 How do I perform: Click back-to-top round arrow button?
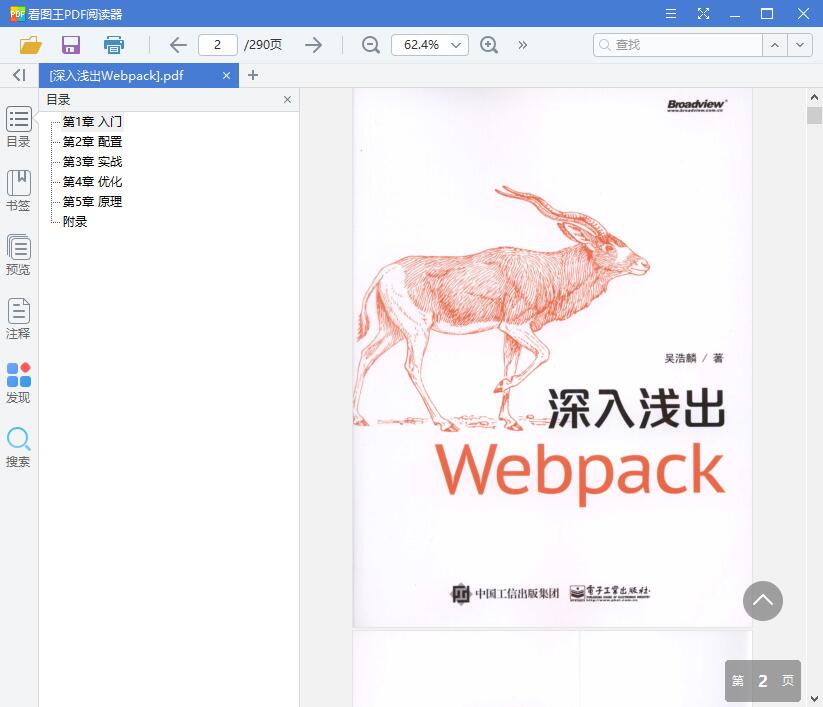763,601
